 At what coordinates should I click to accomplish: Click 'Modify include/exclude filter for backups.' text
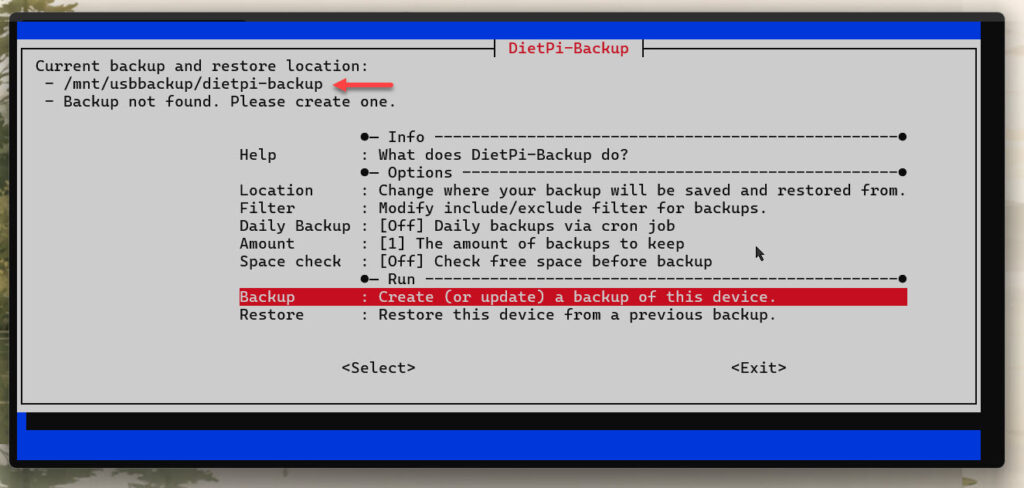coord(573,208)
